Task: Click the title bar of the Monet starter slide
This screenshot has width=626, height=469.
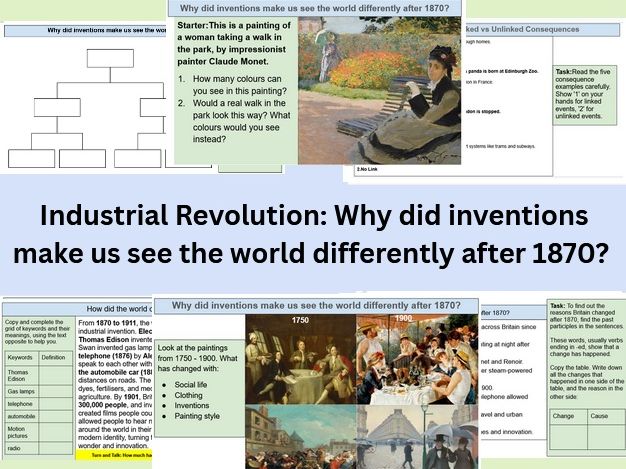Action: (315, 8)
